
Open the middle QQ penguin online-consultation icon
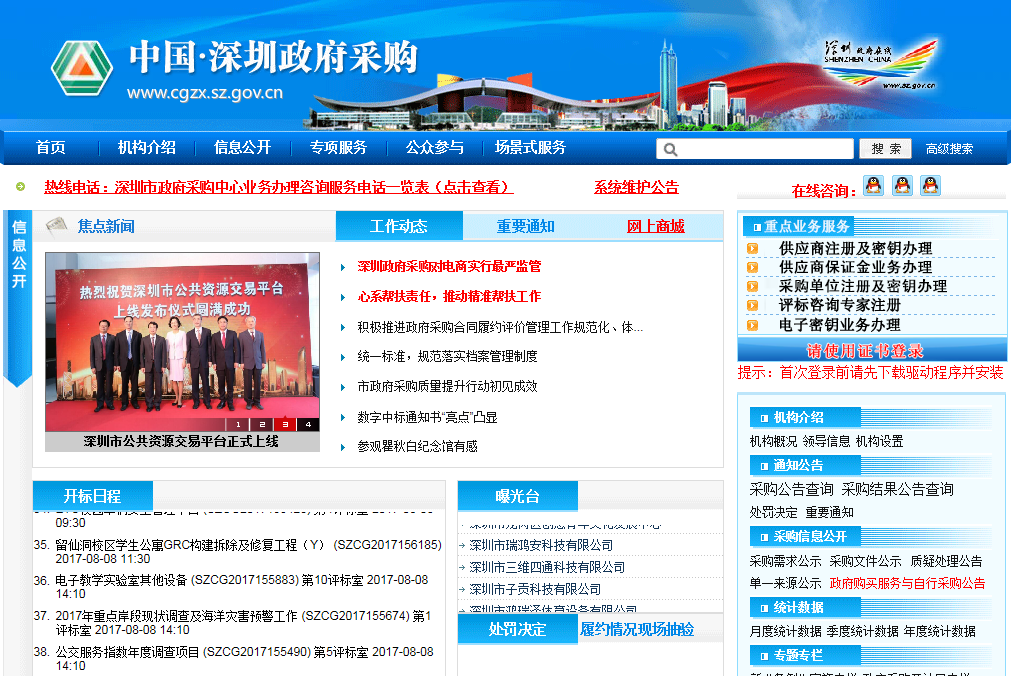(902, 186)
